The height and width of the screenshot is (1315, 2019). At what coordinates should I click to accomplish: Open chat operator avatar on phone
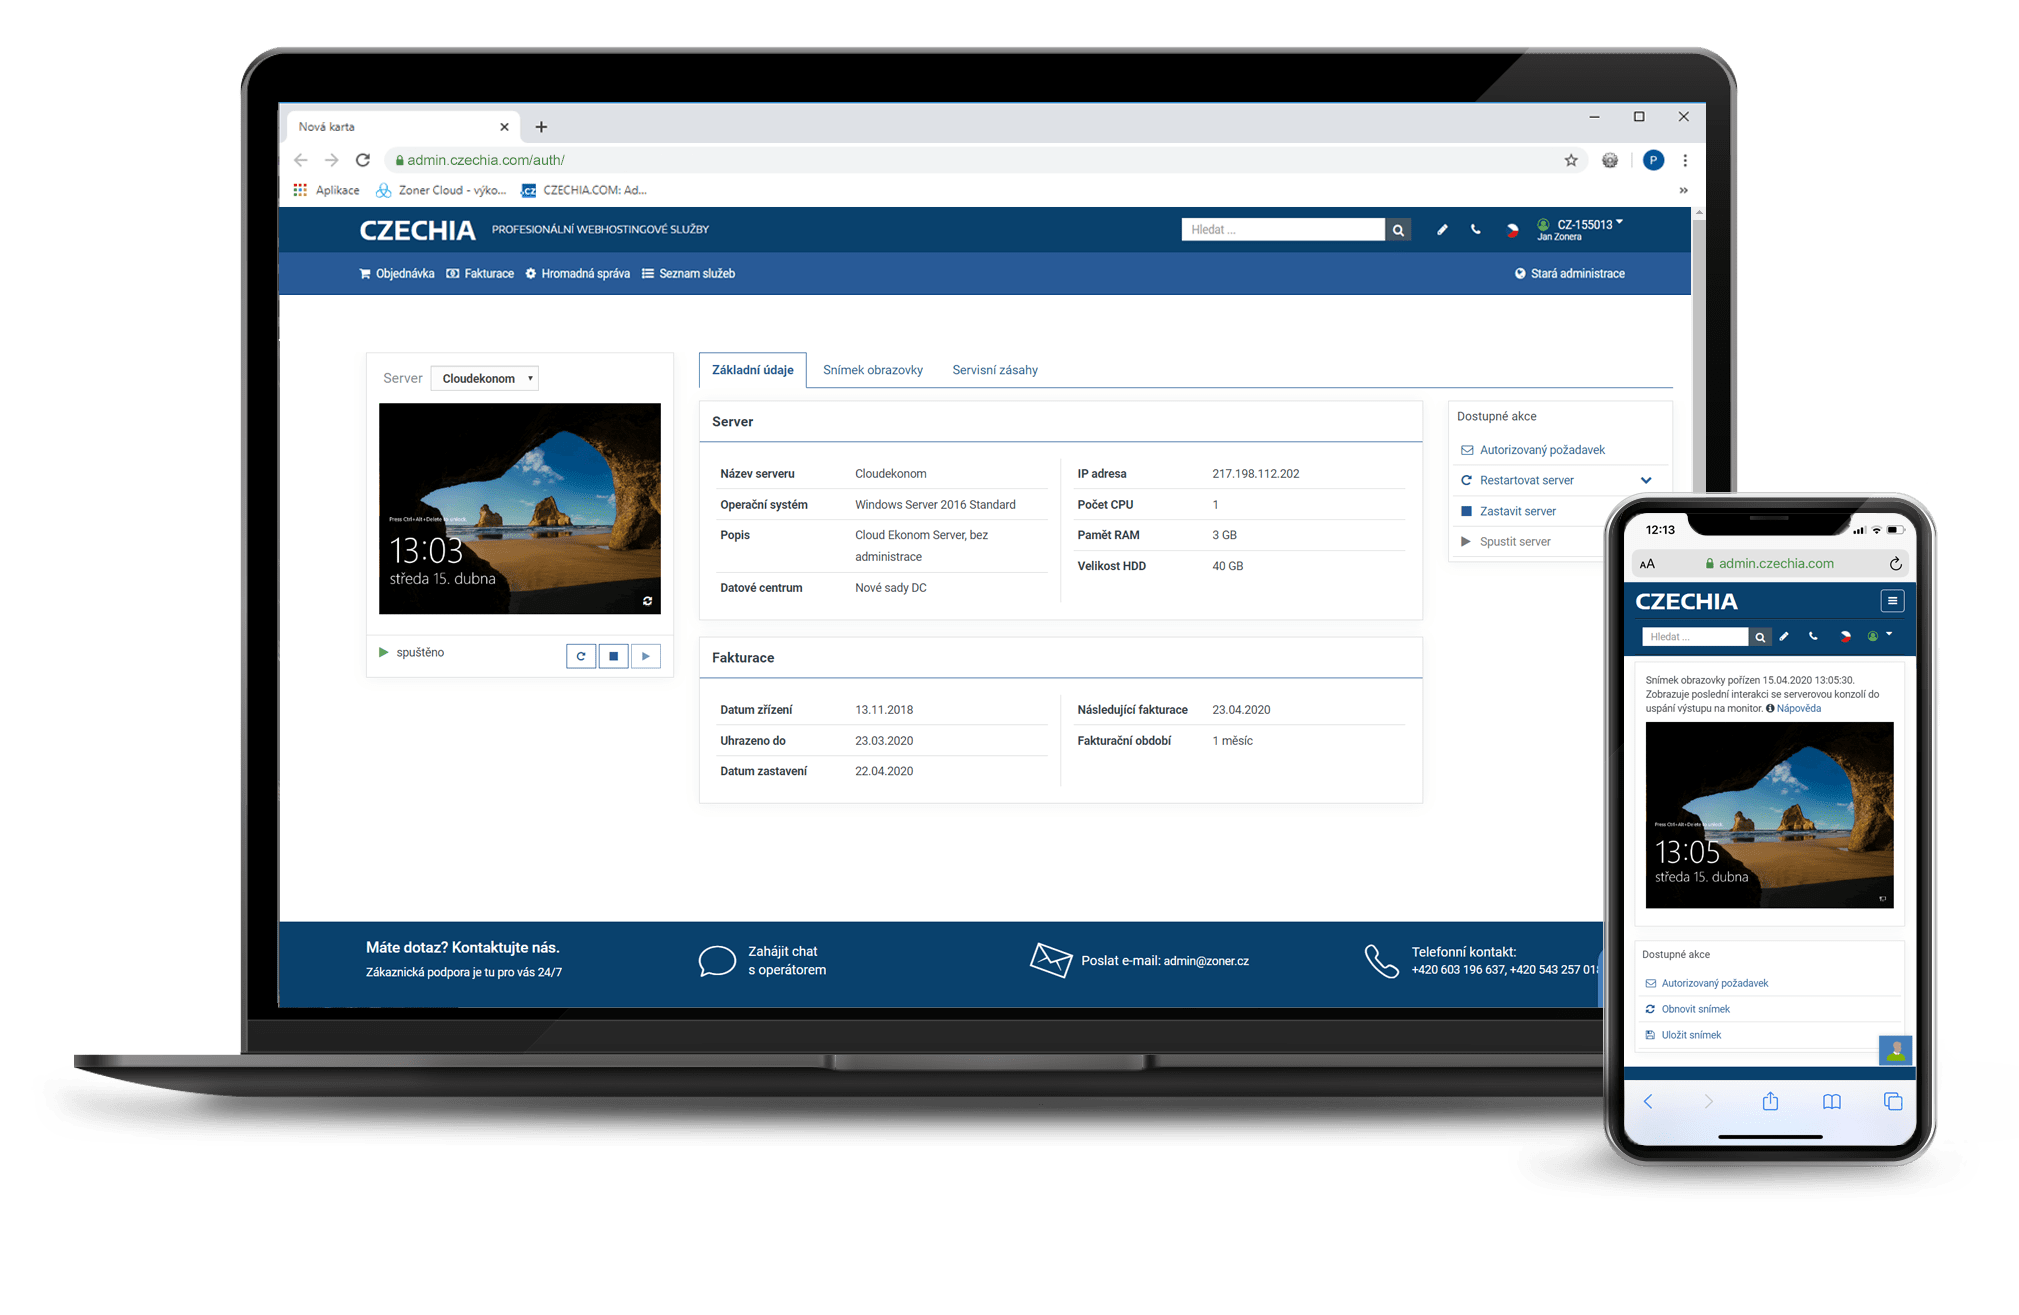pyautogui.click(x=1895, y=1050)
